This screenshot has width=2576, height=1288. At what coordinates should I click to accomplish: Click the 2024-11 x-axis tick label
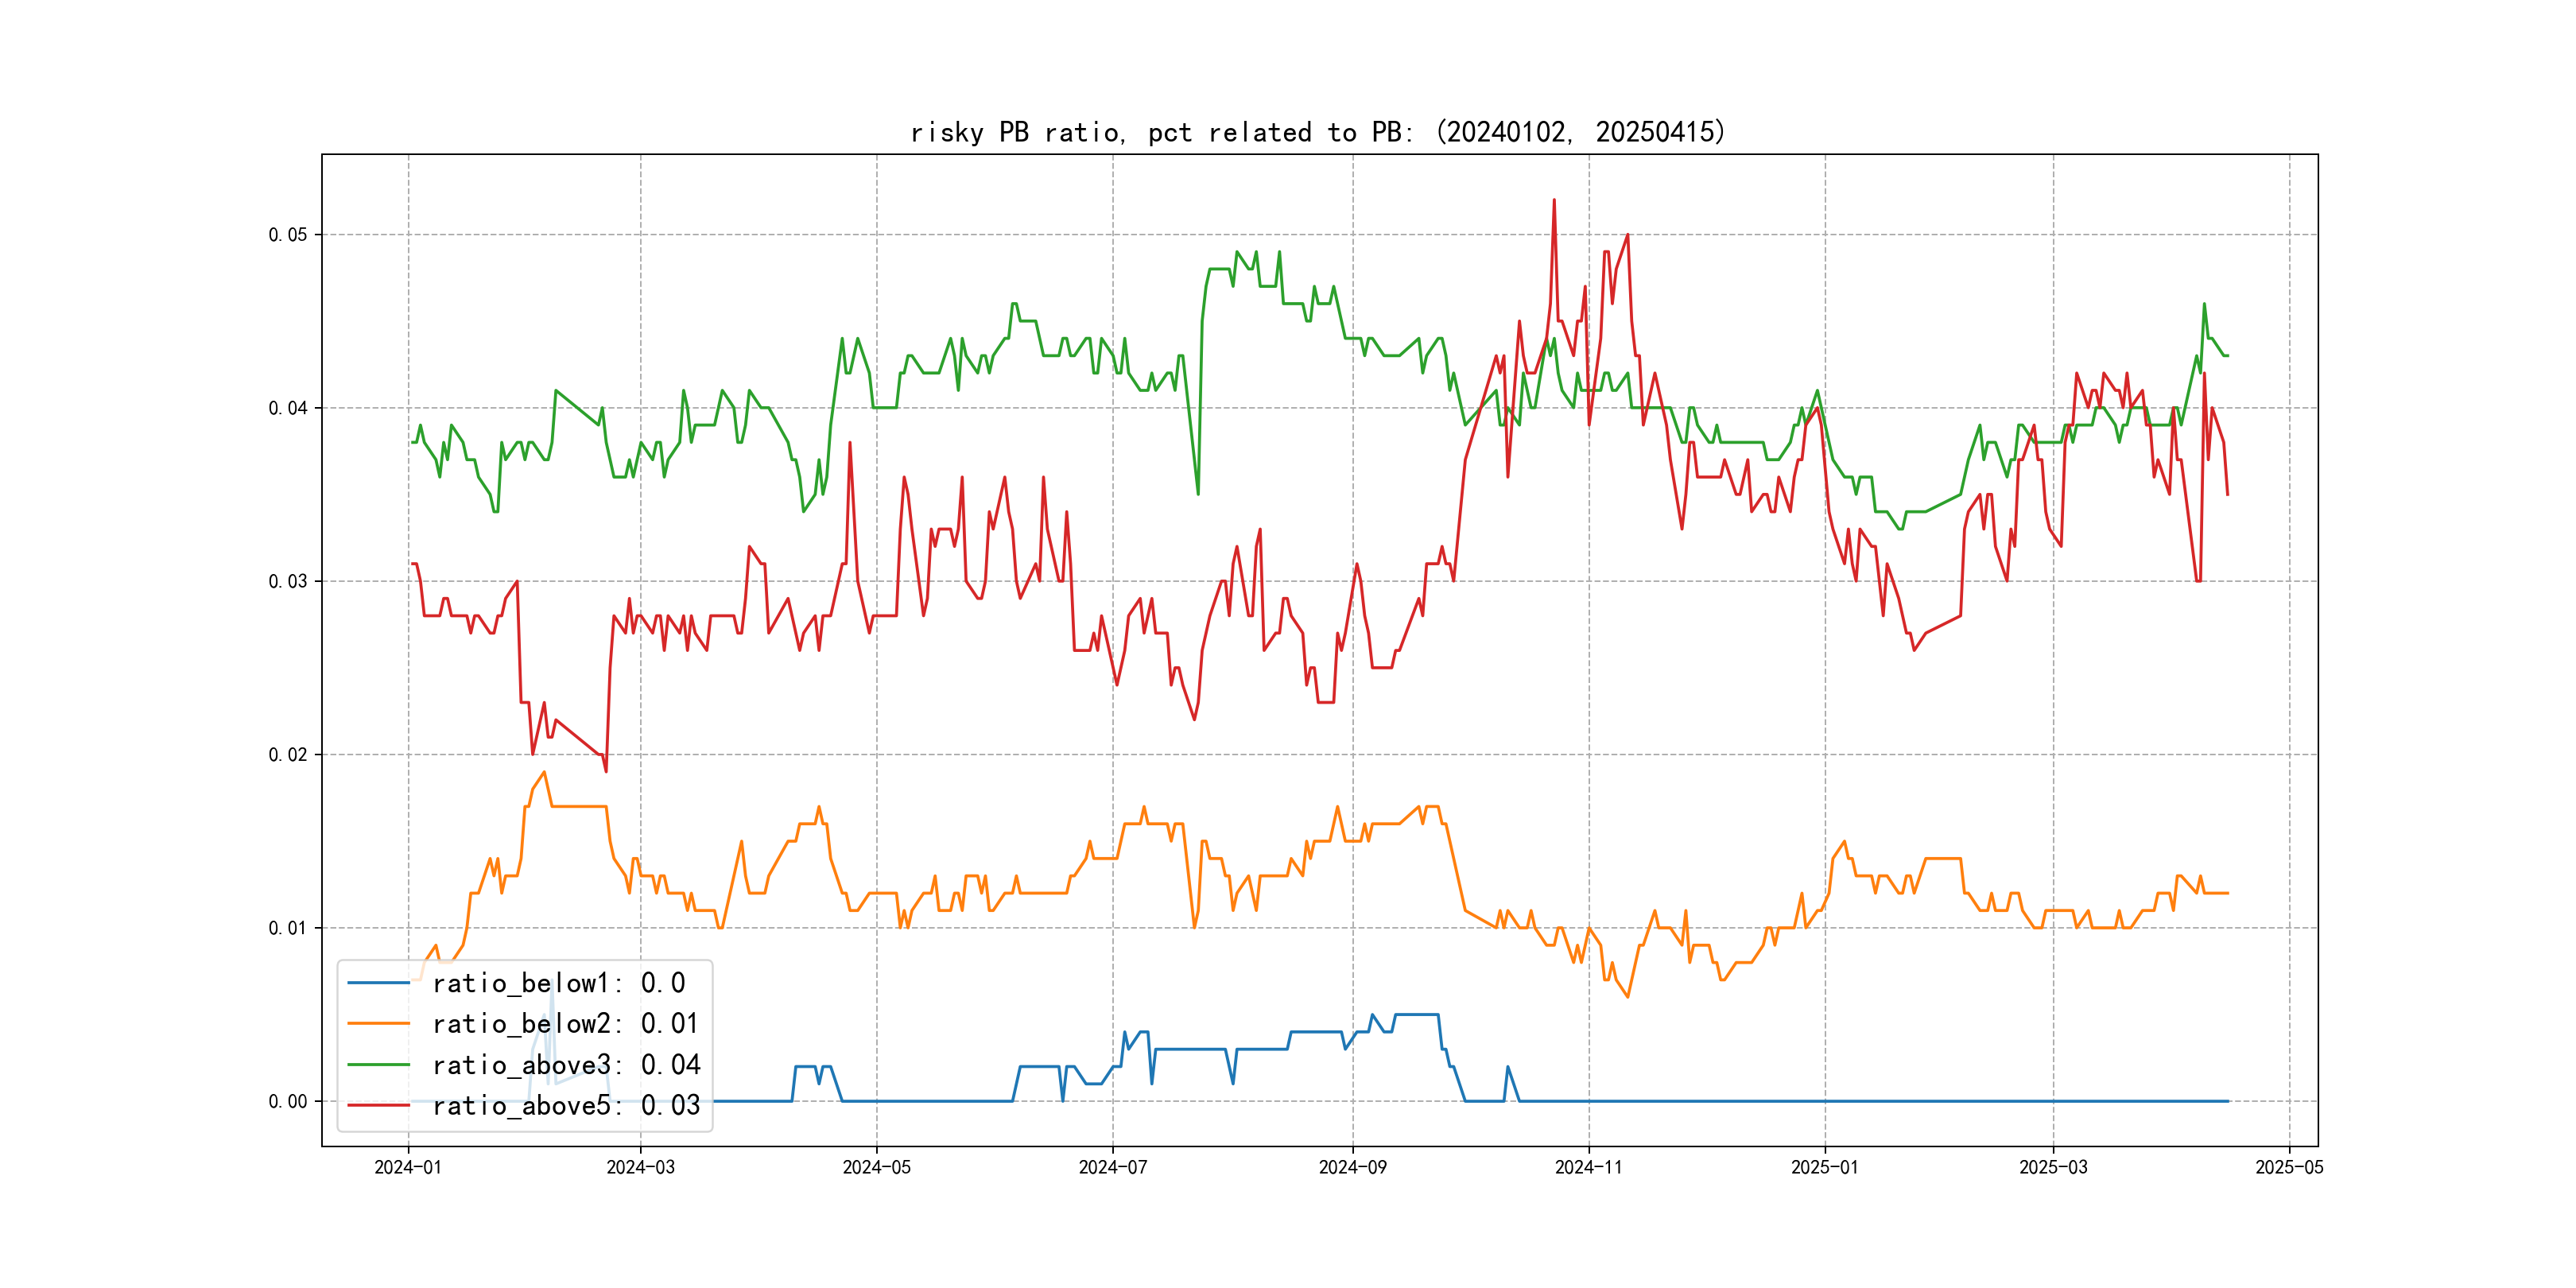coord(1588,1167)
